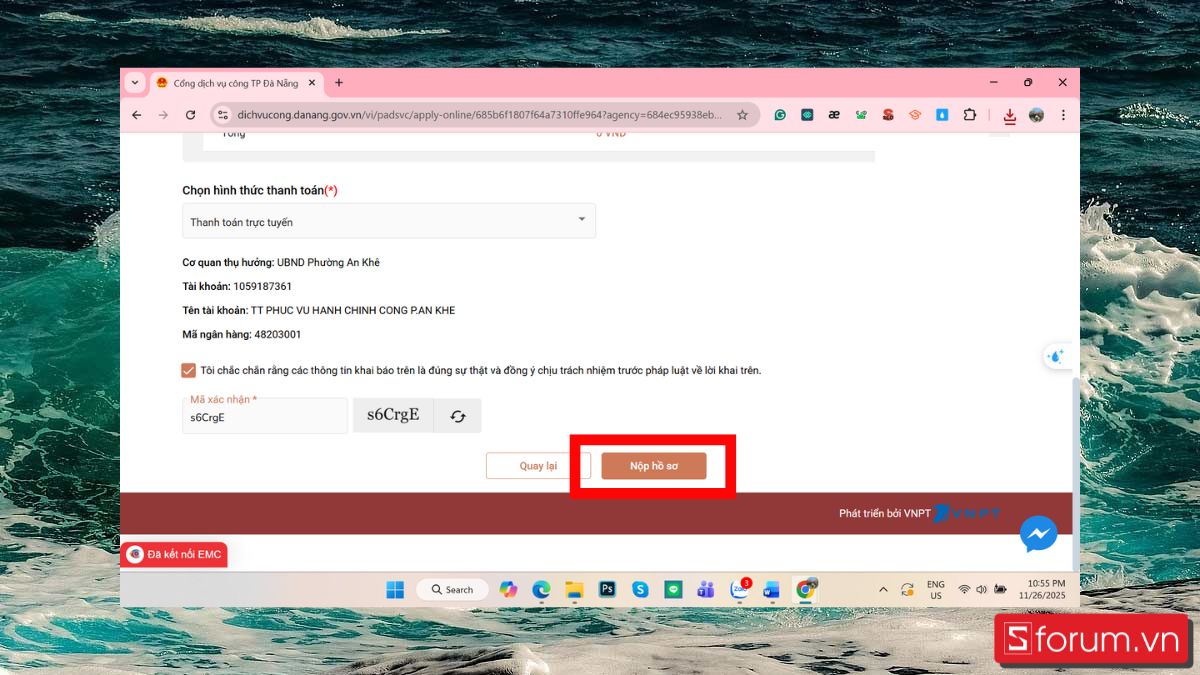The image size is (1200, 675).
Task: Open the Grammarly extension
Action: click(780, 115)
